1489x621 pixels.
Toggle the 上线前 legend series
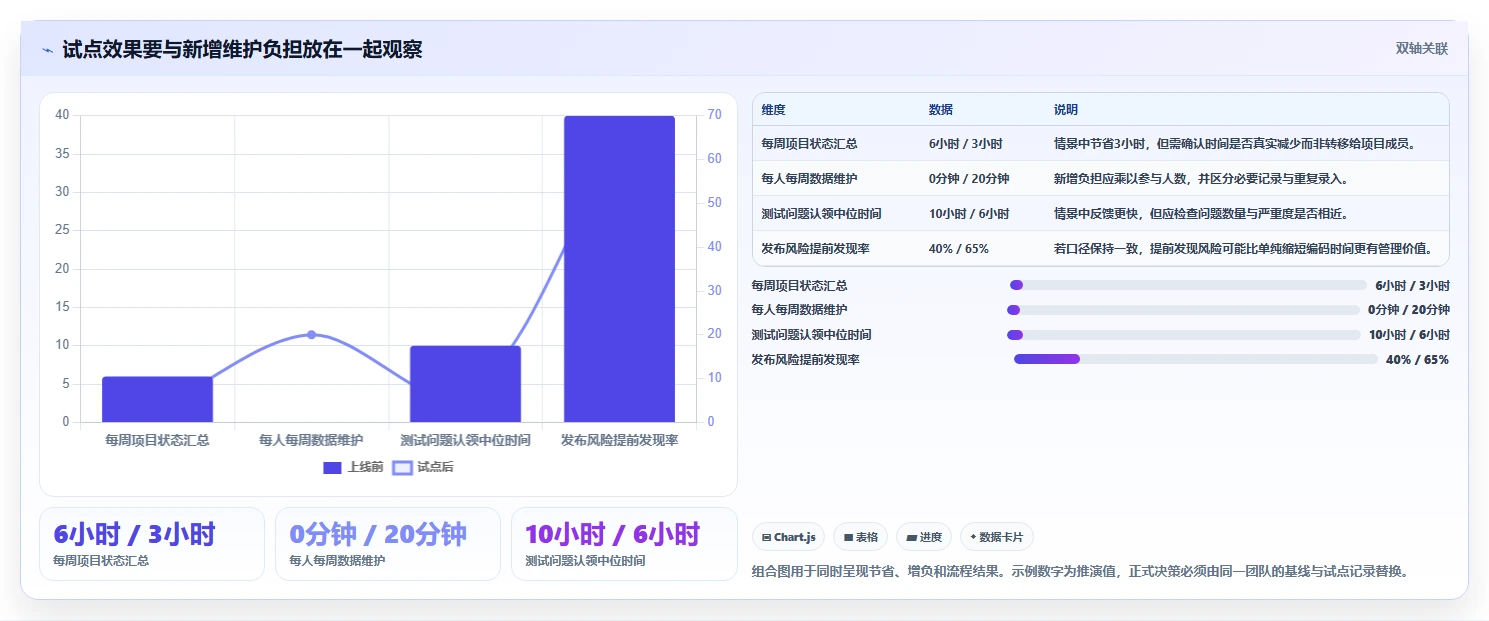(353, 467)
